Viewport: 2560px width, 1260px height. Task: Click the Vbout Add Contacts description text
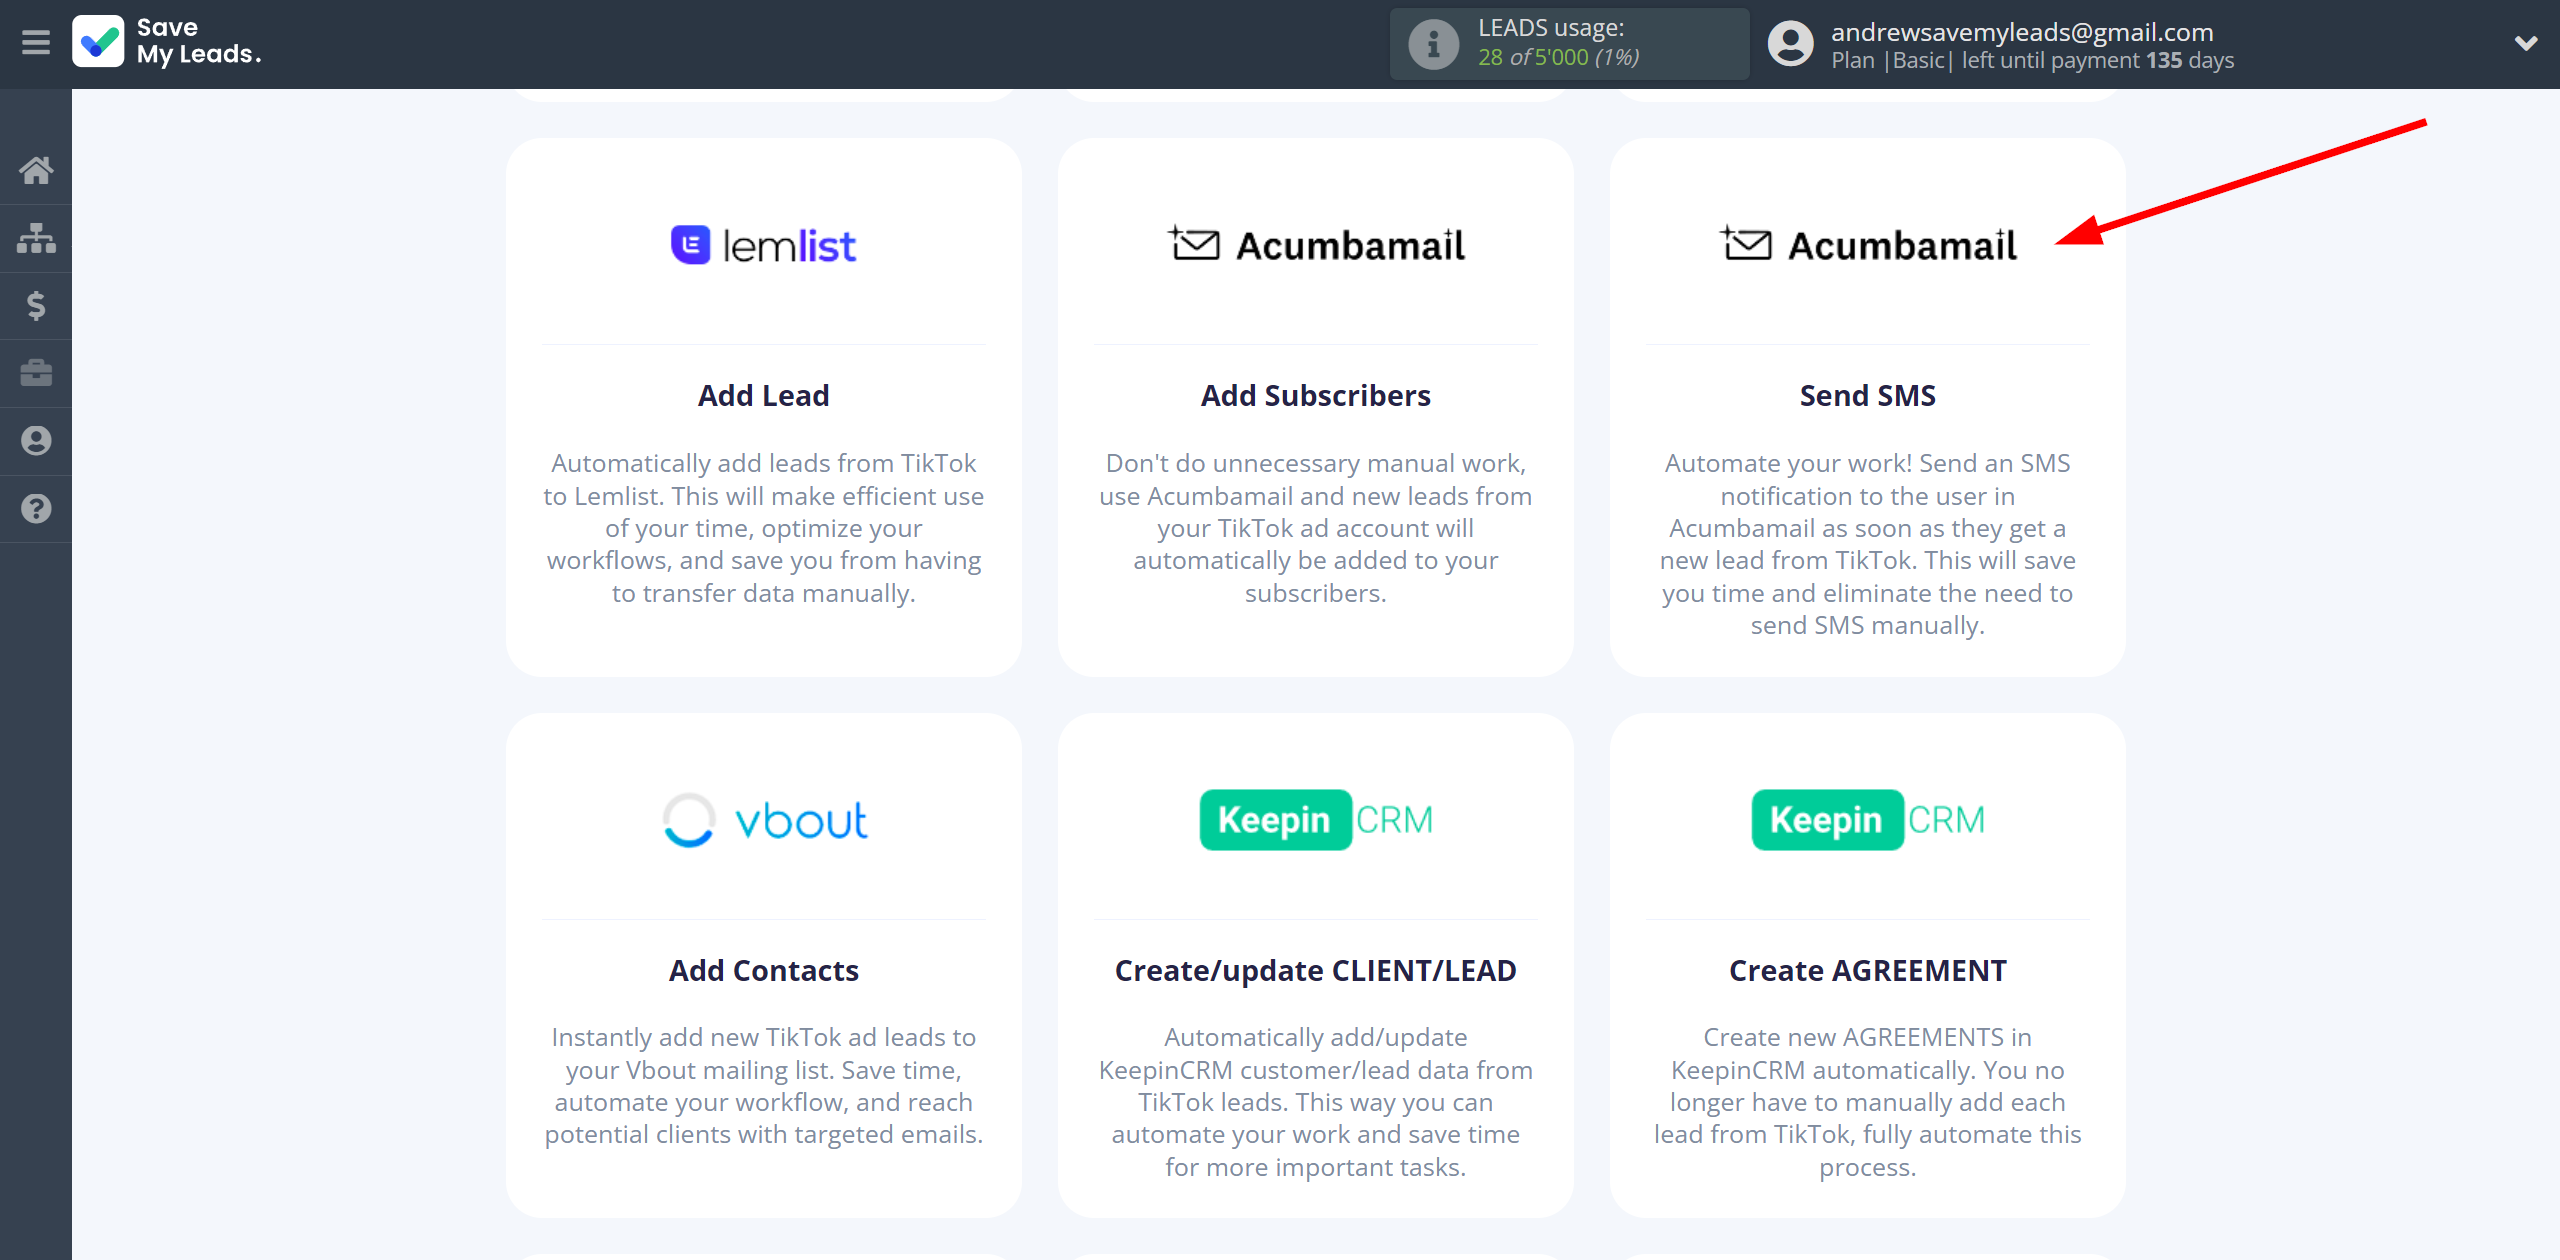763,1086
